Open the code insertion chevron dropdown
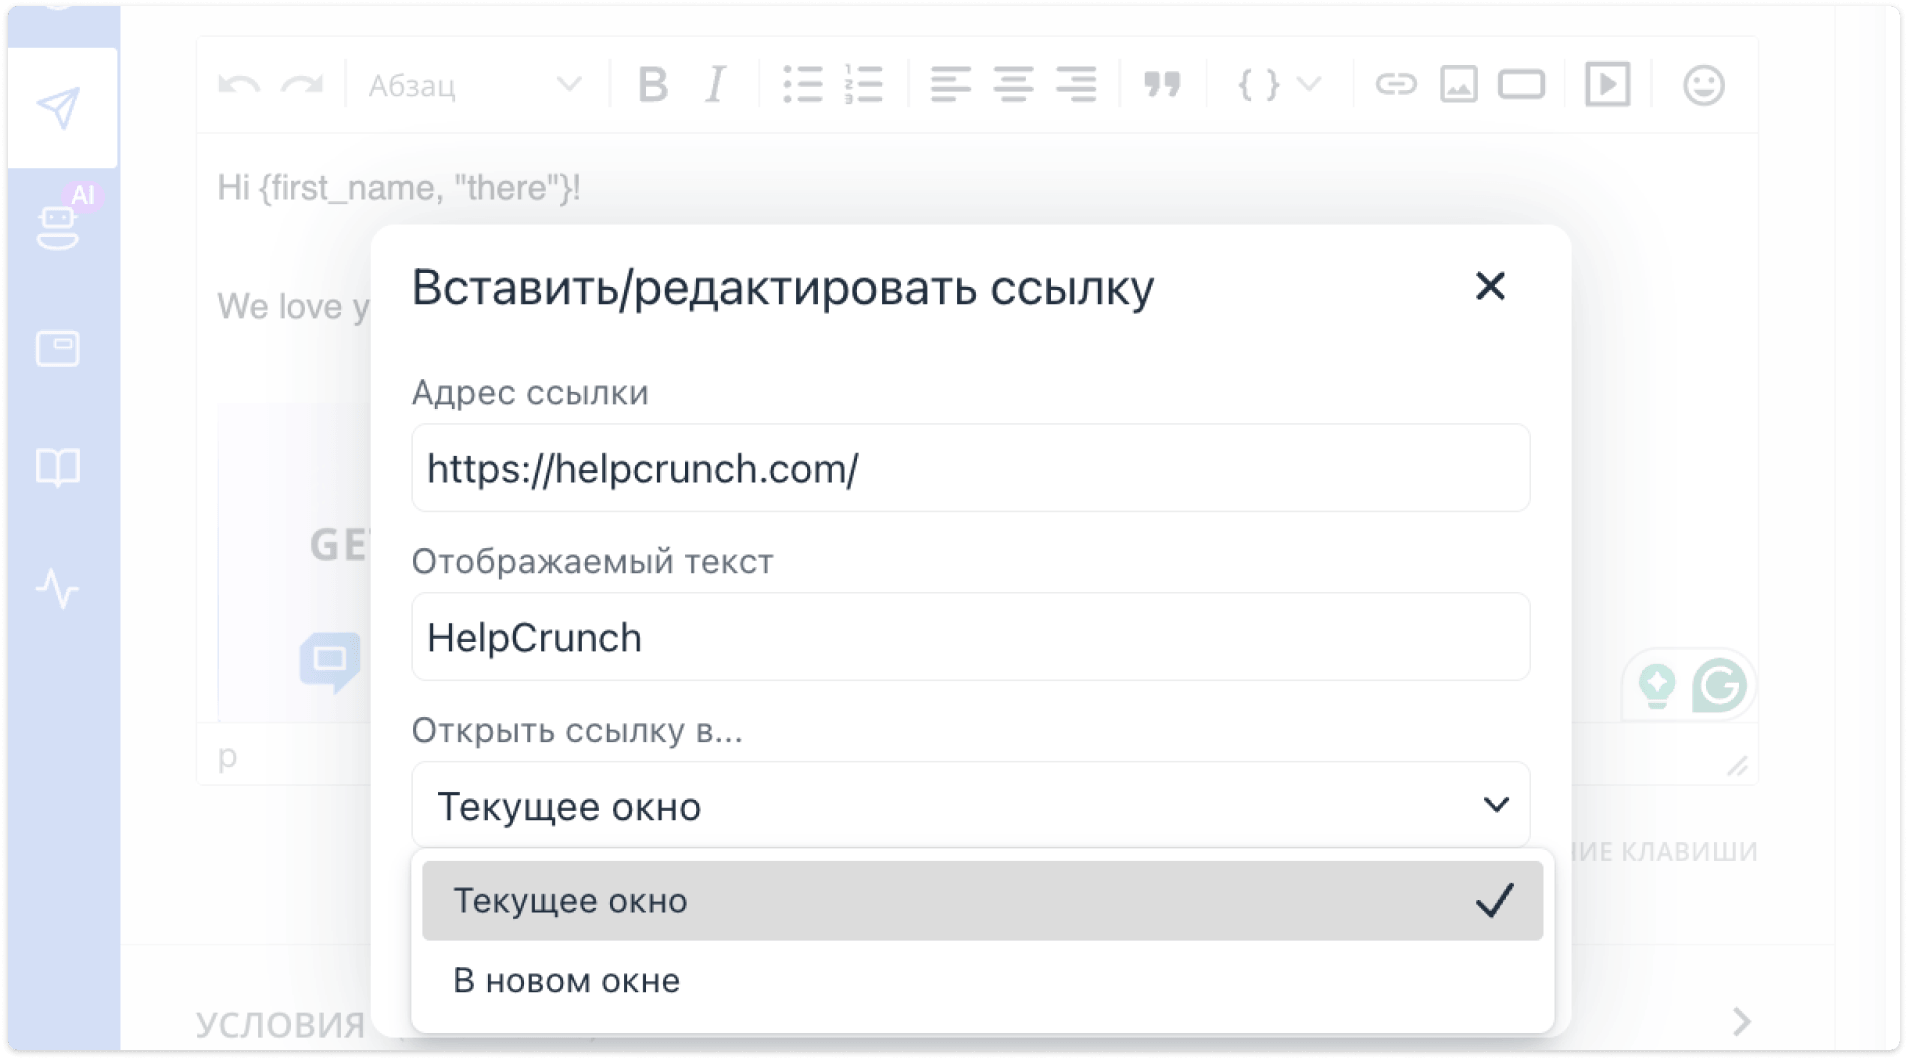The image size is (1908, 1060). tap(1310, 85)
